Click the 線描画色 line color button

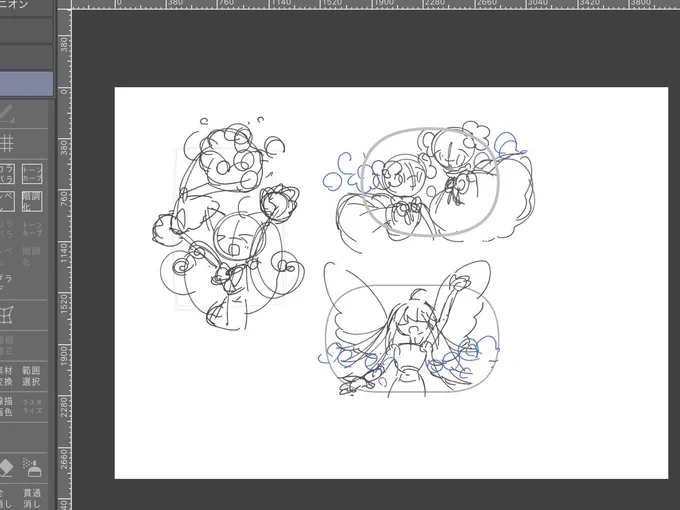point(6,406)
